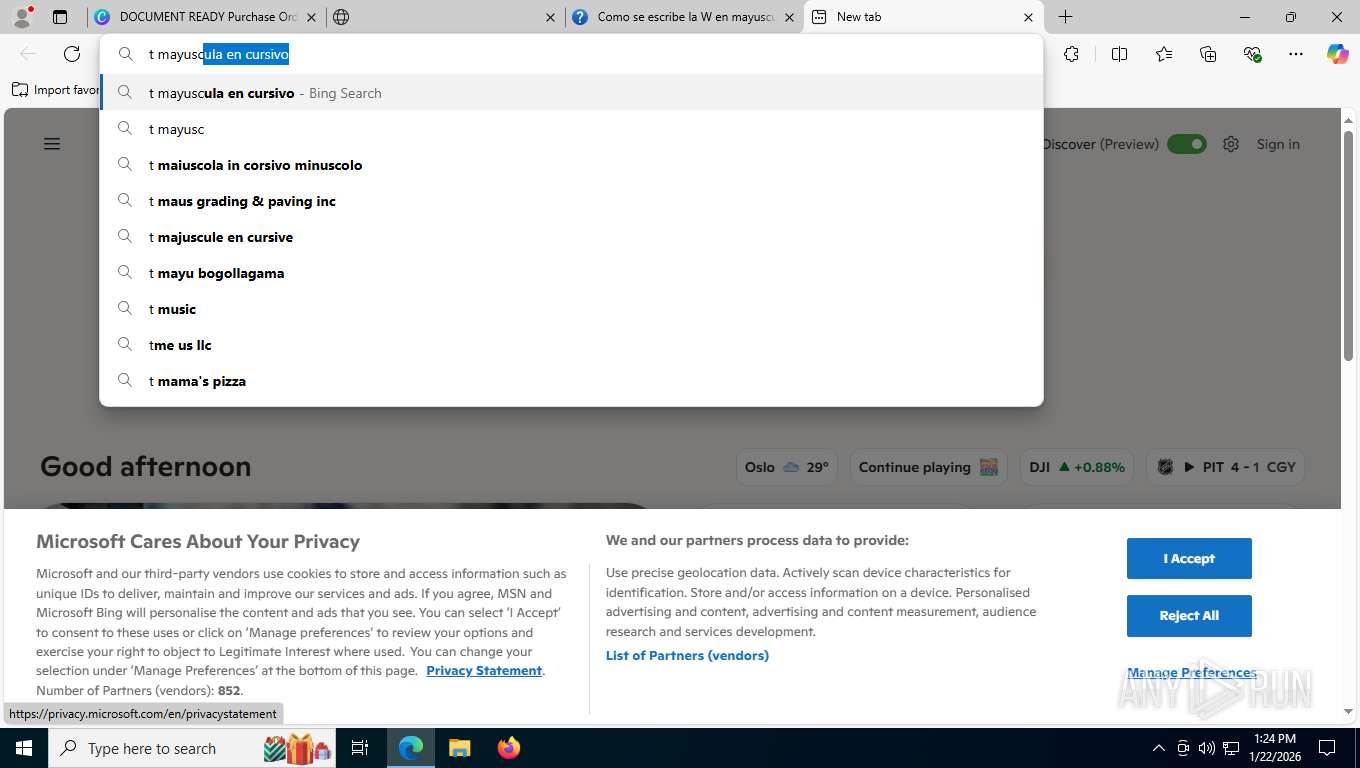This screenshot has height=768, width=1360.
Task: Select suggestion 't mayuscula en cursivo' Bing Search
Action: [571, 93]
